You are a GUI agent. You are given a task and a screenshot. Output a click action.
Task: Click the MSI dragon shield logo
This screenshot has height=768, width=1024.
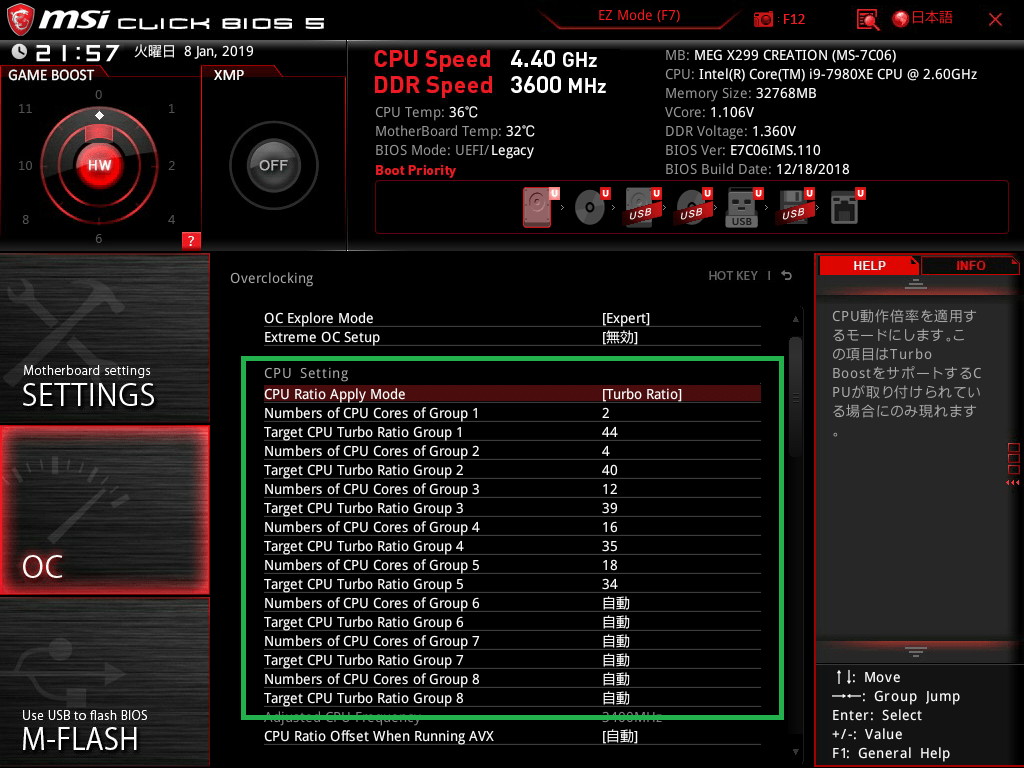coord(20,20)
